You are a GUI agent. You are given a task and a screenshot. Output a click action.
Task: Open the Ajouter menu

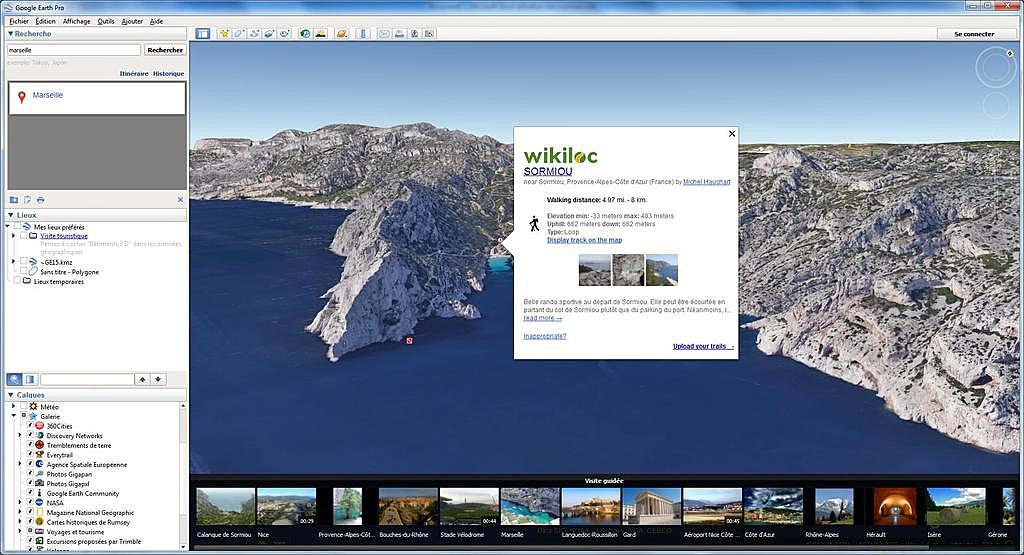(x=132, y=21)
